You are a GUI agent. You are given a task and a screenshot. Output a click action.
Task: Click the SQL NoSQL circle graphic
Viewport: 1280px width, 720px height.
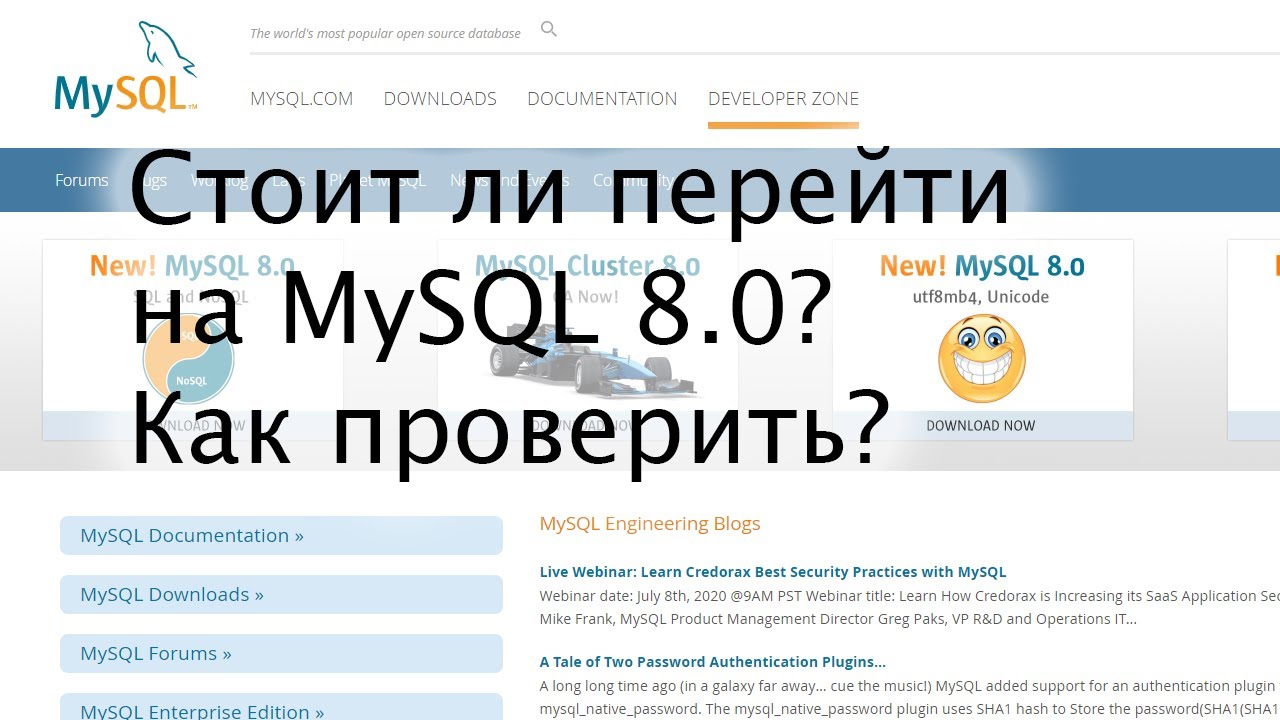coord(188,360)
